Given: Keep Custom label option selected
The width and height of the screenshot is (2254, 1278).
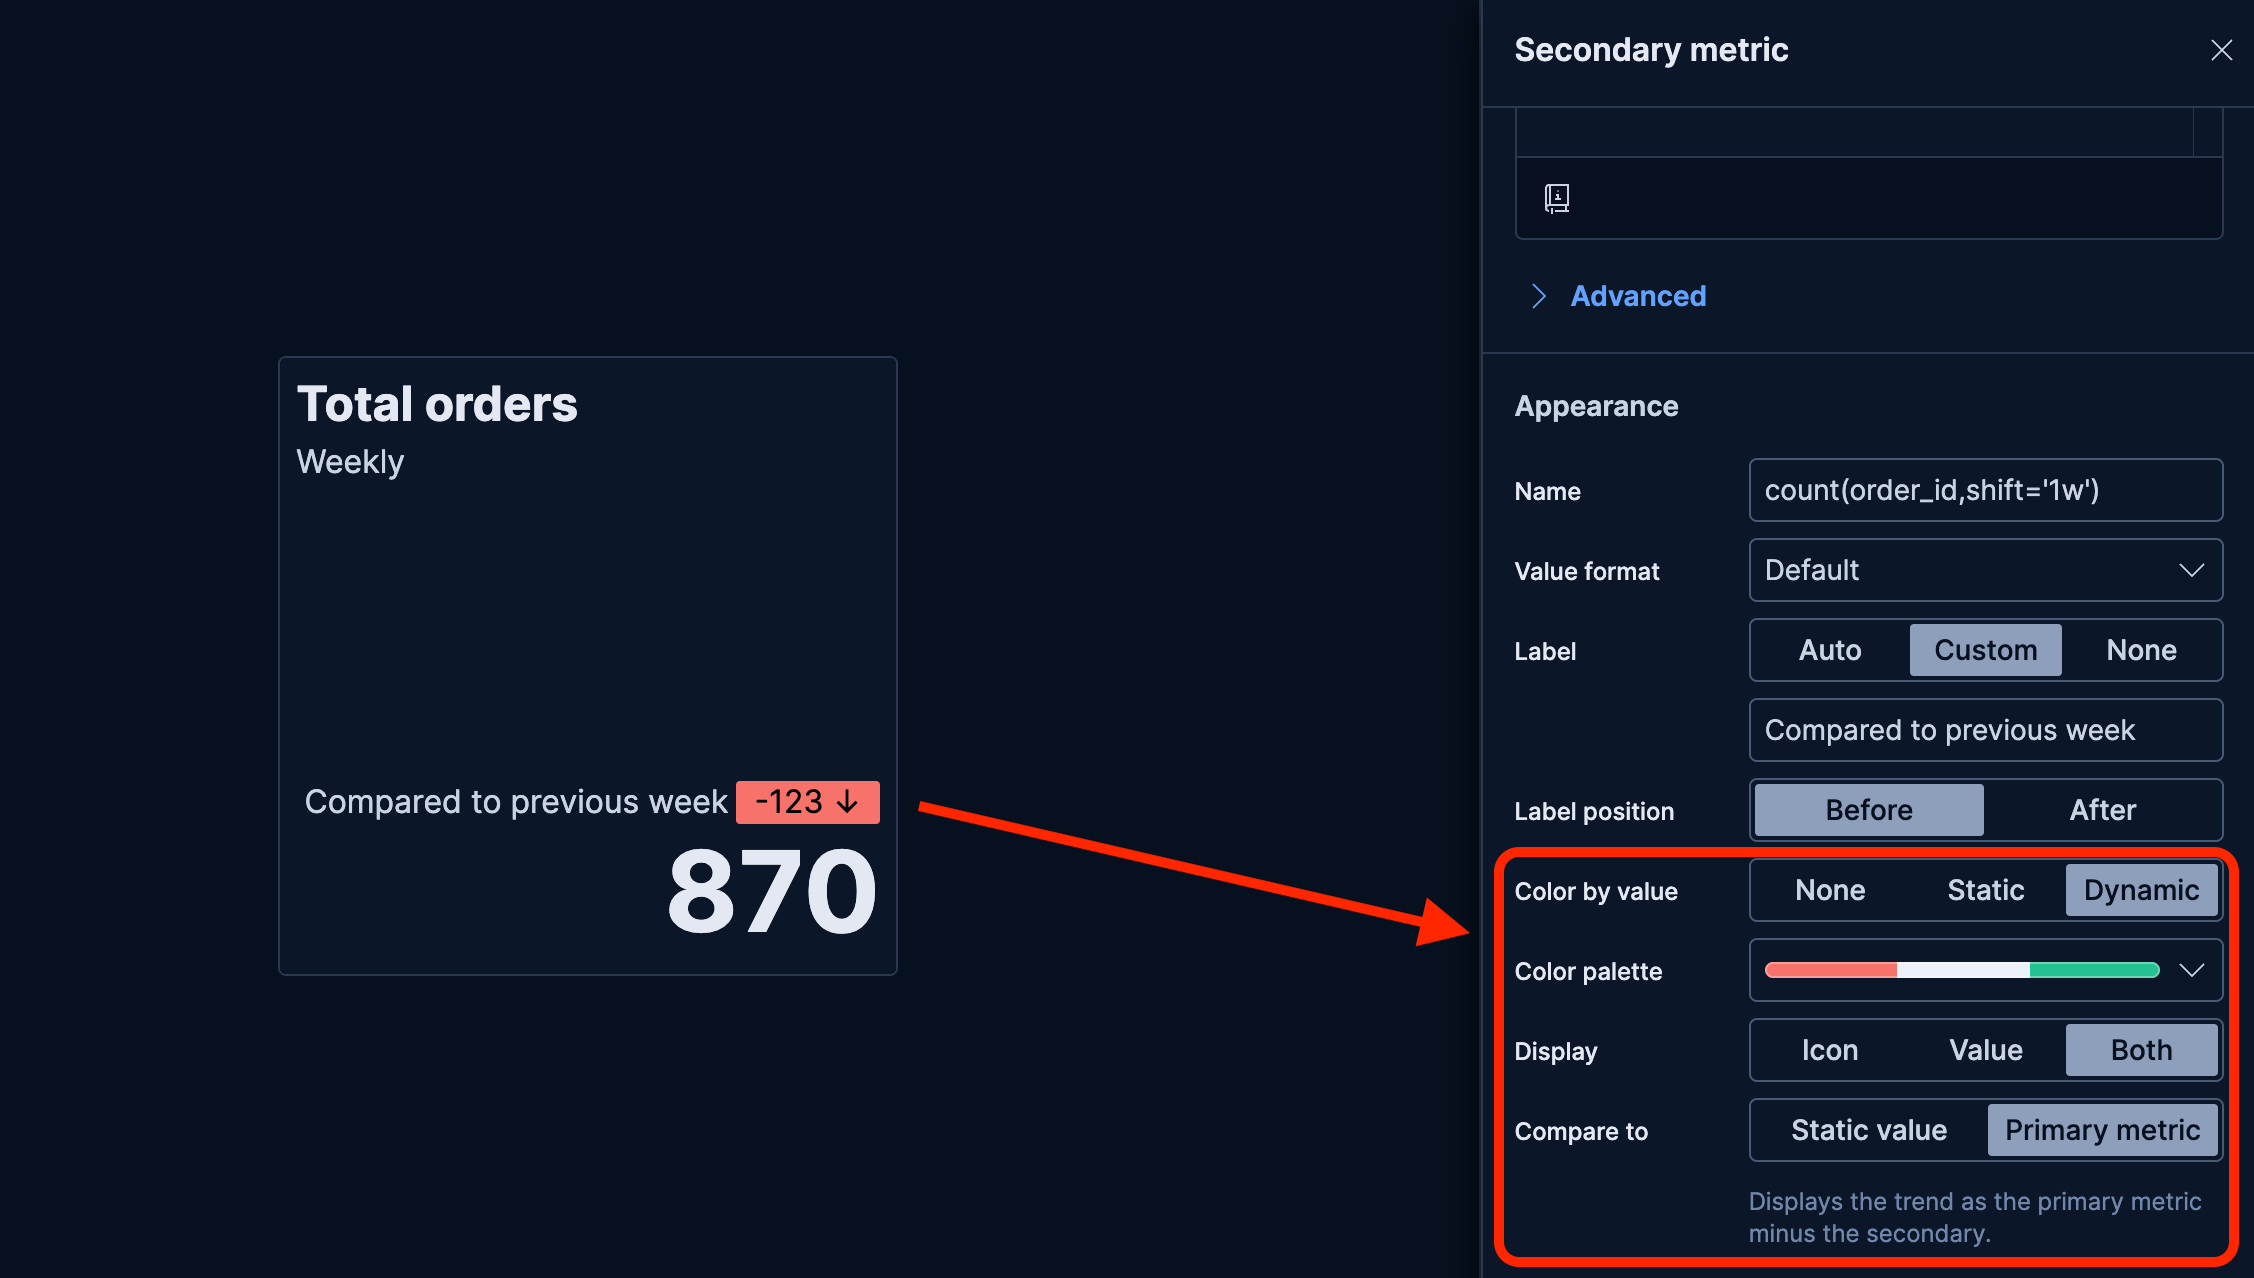Looking at the screenshot, I should [x=1985, y=649].
